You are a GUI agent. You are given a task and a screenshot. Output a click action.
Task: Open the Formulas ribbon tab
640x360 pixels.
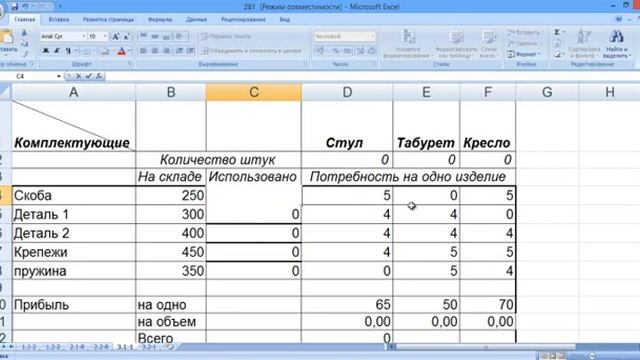pyautogui.click(x=160, y=19)
